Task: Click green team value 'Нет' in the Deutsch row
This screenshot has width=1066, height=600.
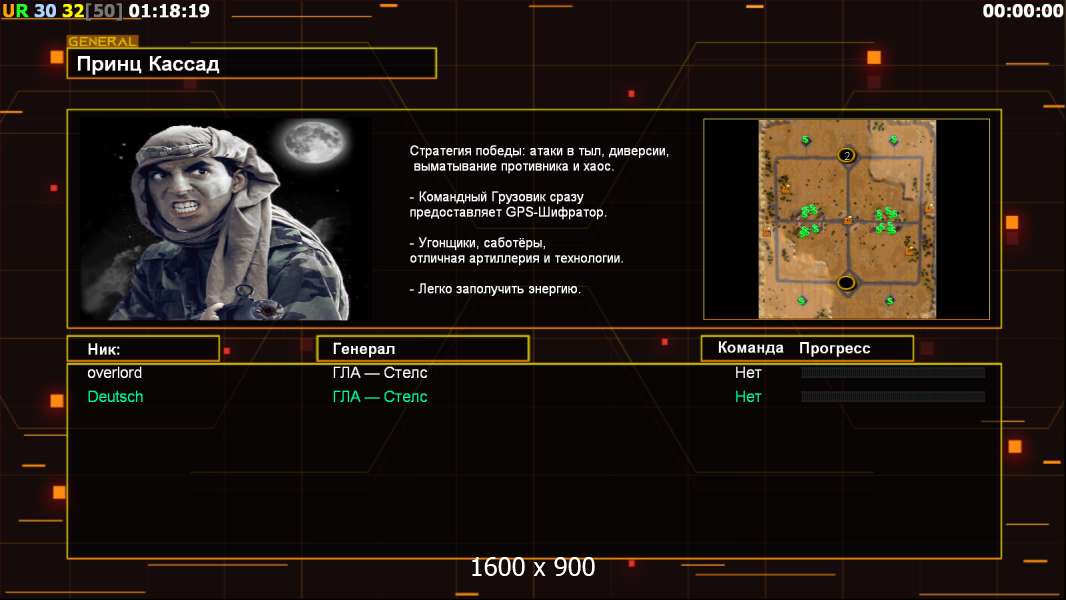Action: (748, 396)
